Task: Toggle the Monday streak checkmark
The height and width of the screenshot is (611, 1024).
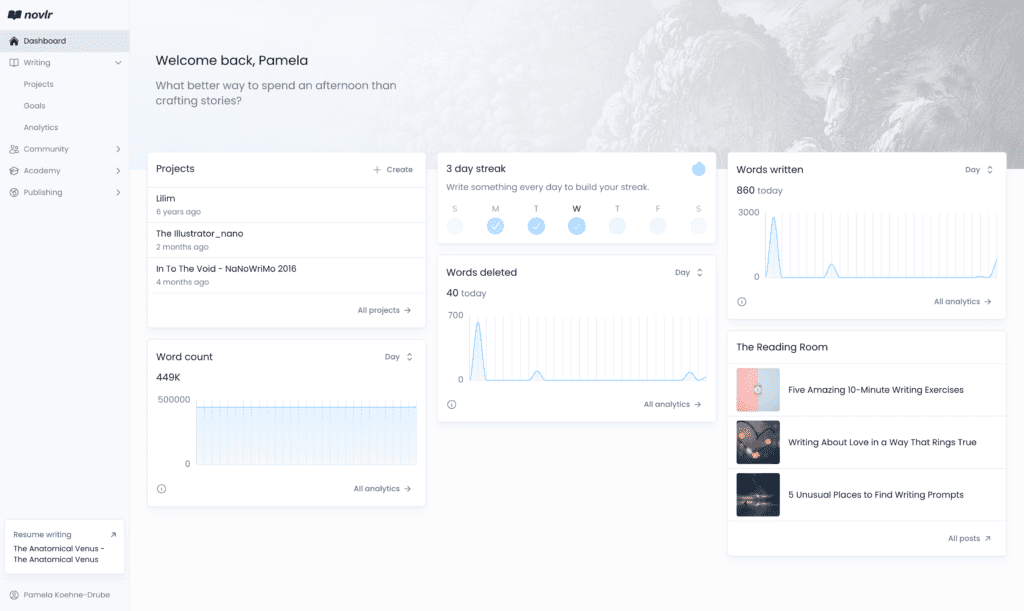Action: click(495, 226)
